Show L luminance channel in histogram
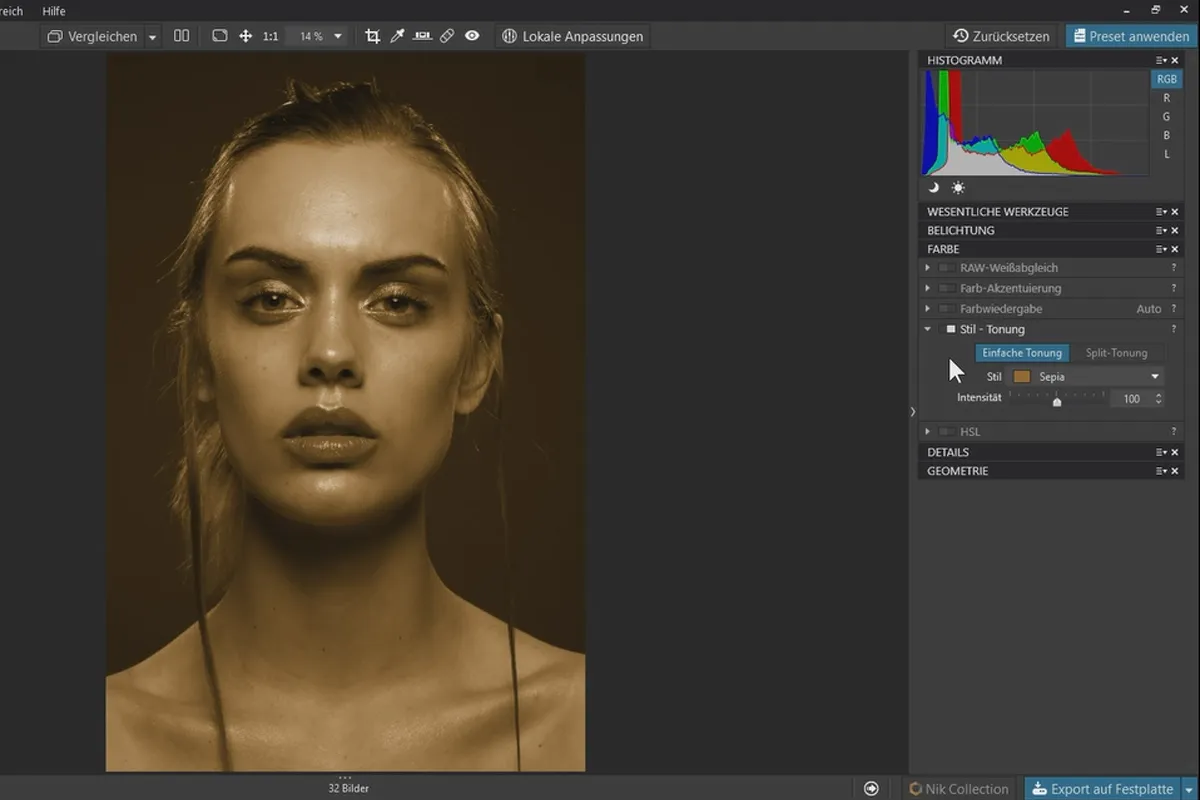 [x=1166, y=154]
